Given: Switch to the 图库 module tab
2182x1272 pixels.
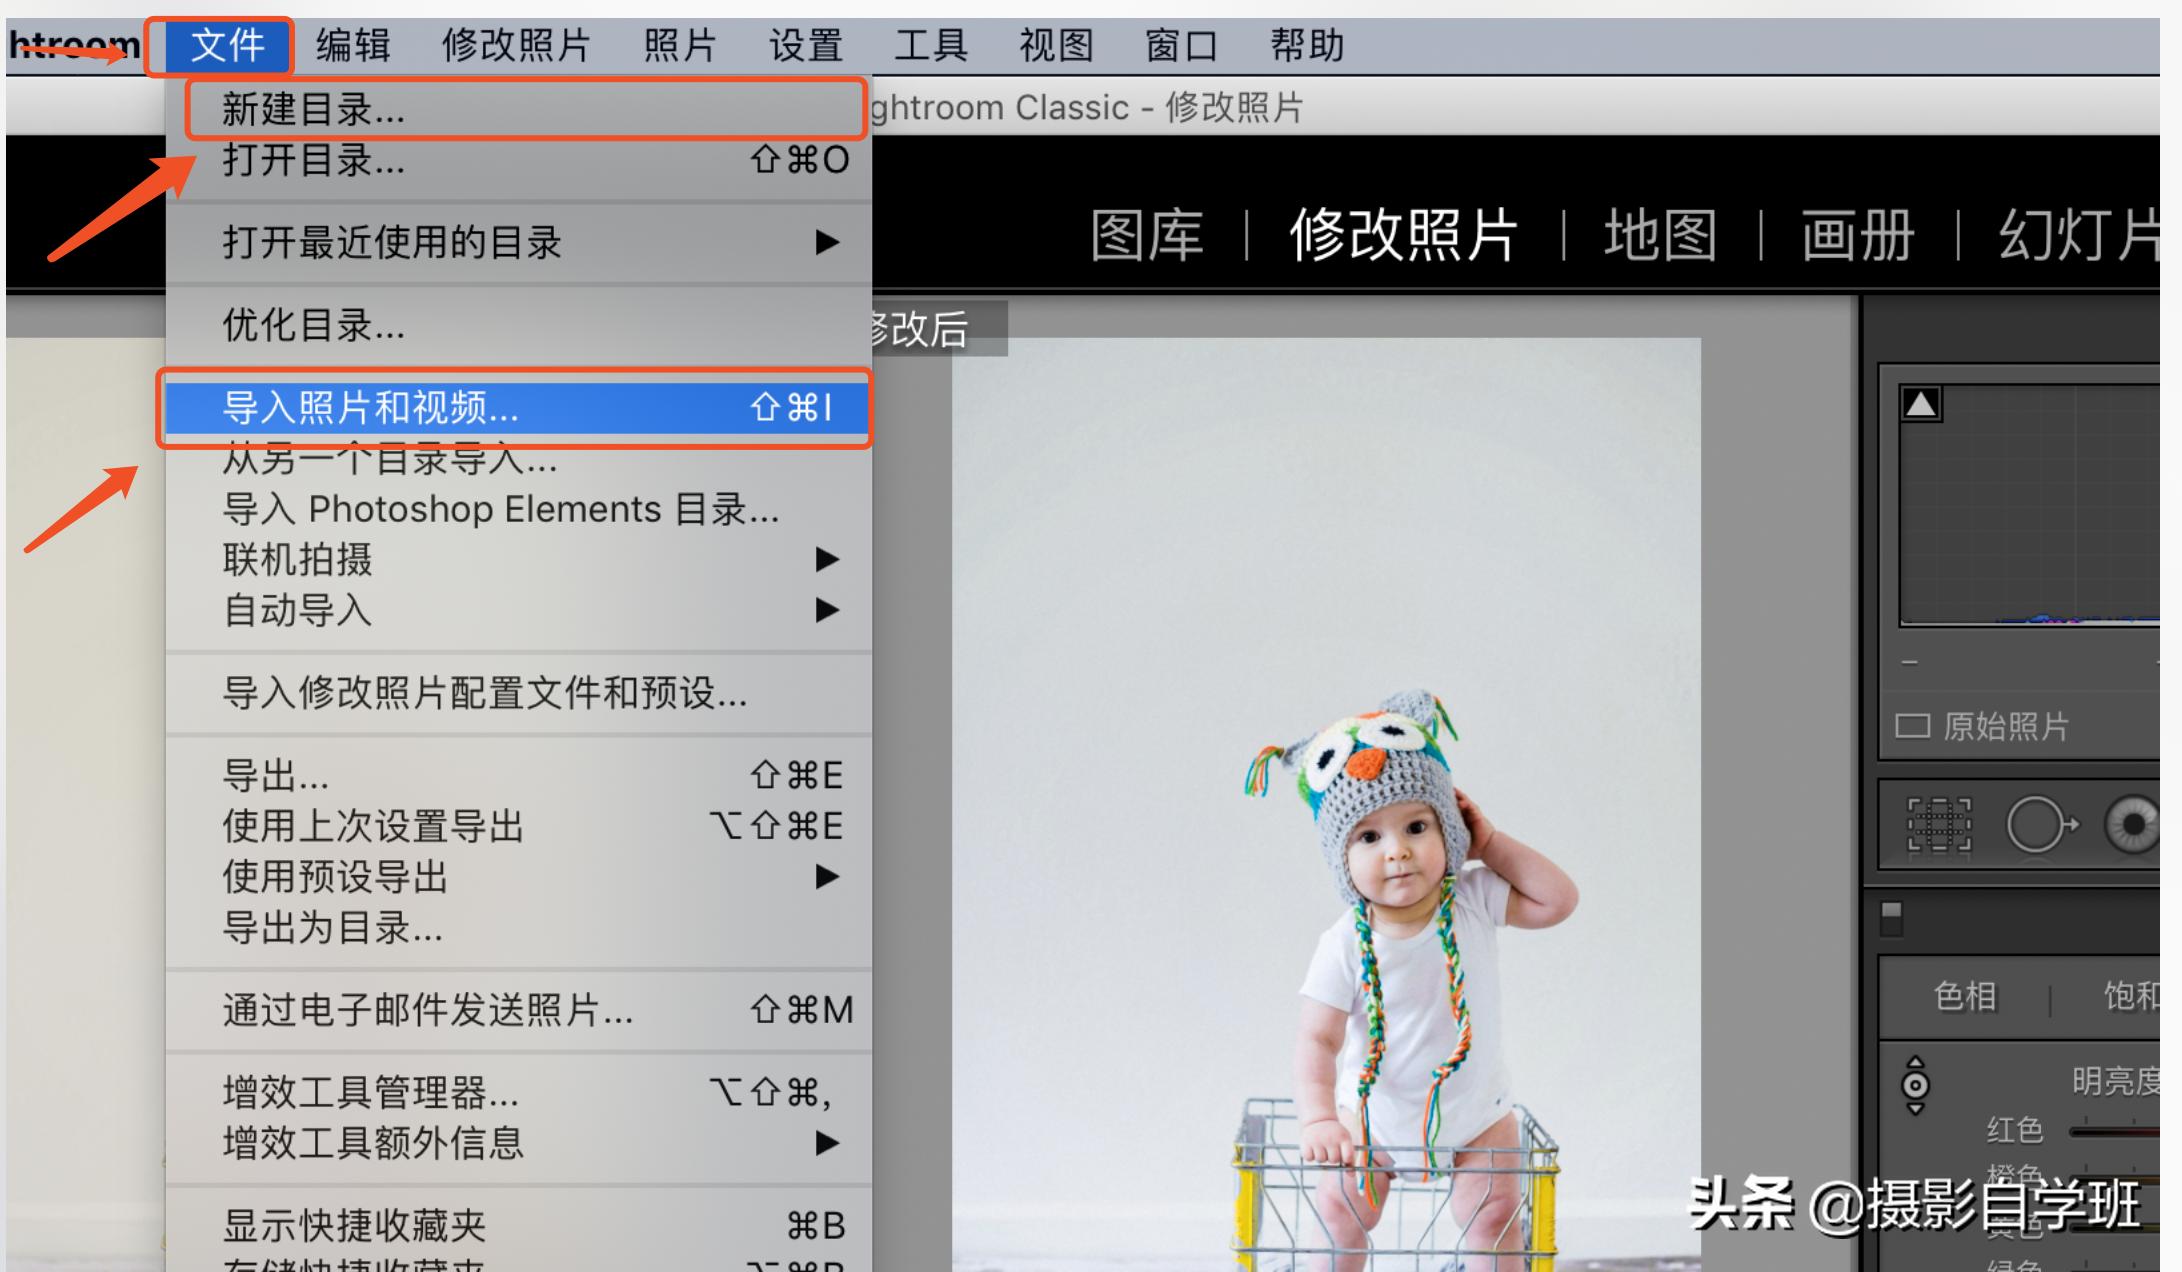Looking at the screenshot, I should click(1146, 234).
